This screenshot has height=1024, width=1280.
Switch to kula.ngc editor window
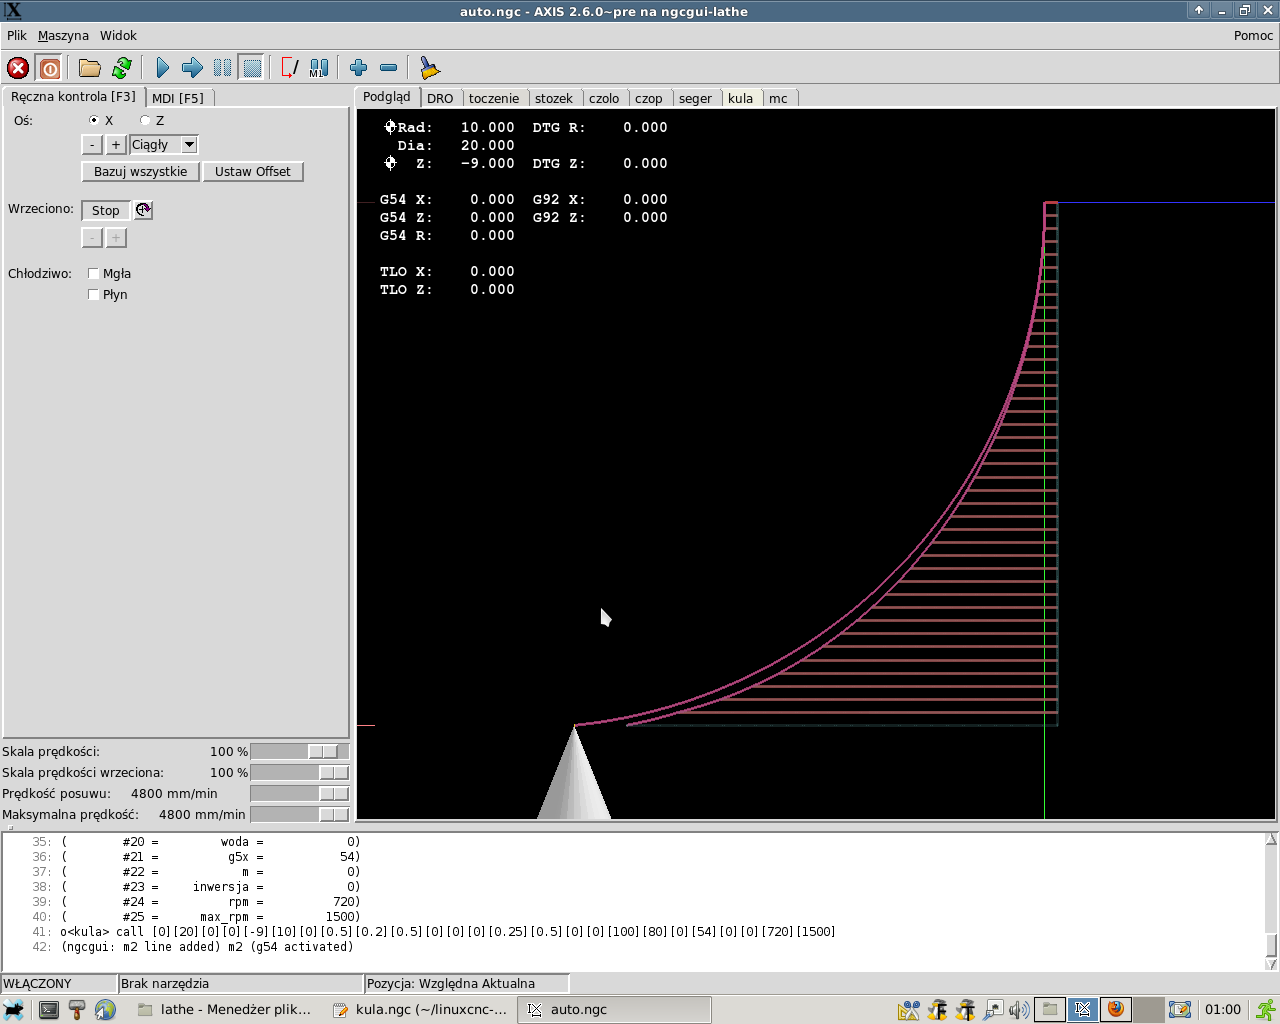[420, 1010]
